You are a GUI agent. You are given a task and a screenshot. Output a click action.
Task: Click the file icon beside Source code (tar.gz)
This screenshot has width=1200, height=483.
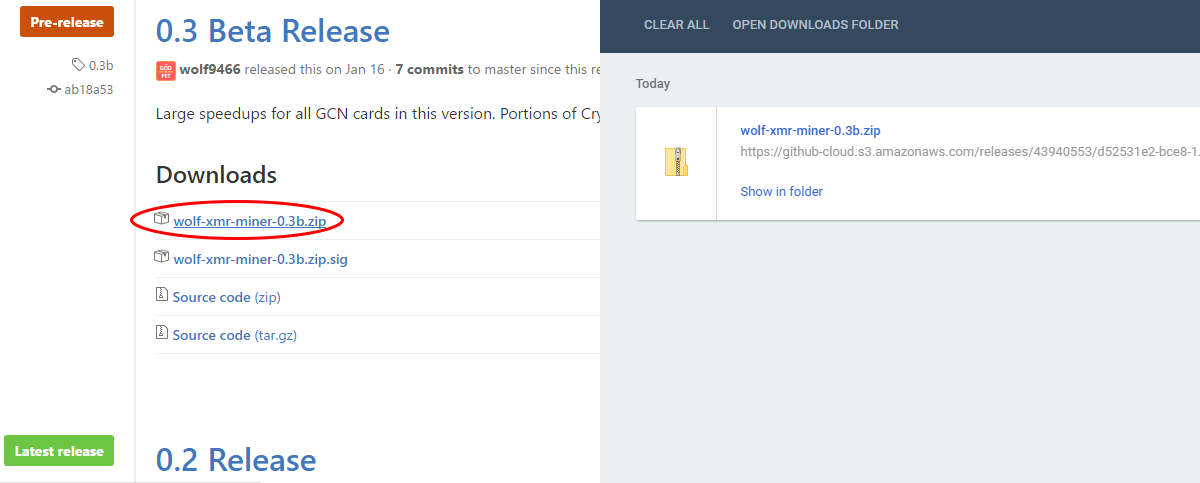161,333
